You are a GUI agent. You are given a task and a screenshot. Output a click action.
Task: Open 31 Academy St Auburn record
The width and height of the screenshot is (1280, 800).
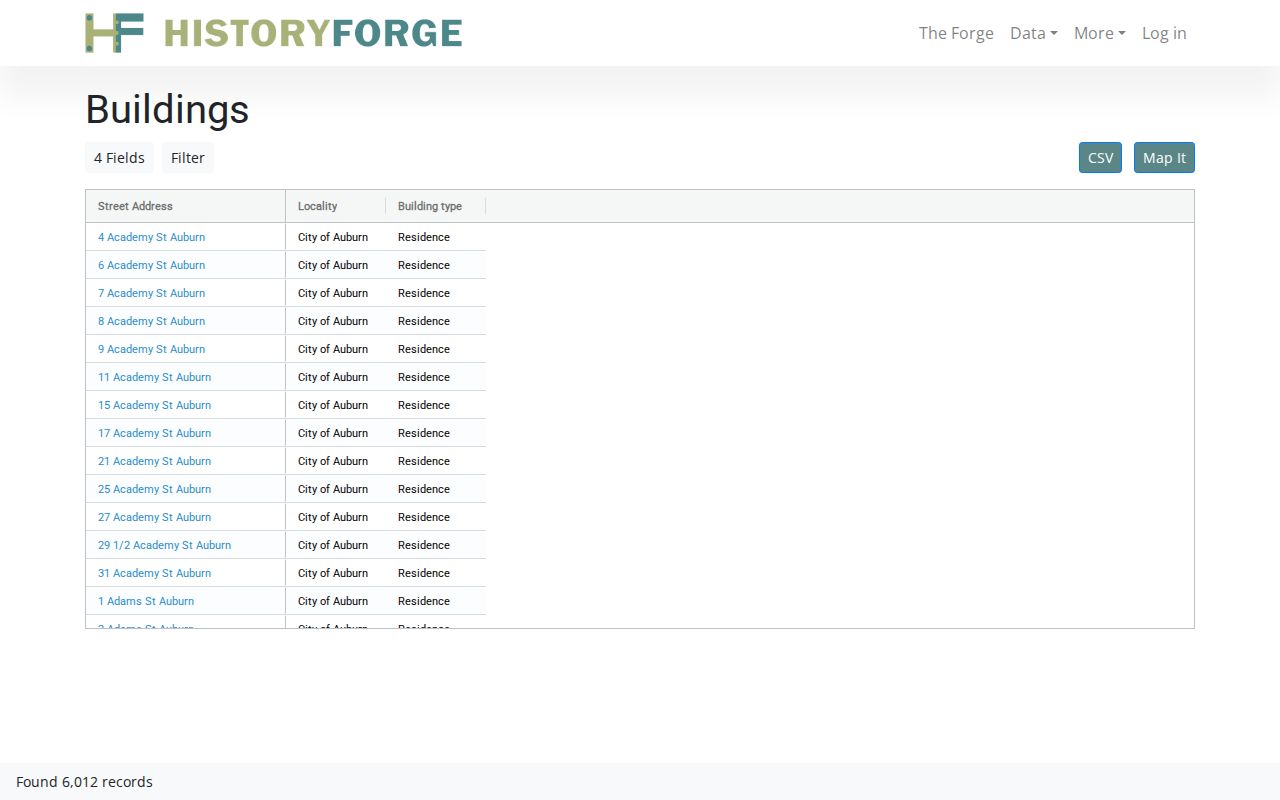[154, 573]
